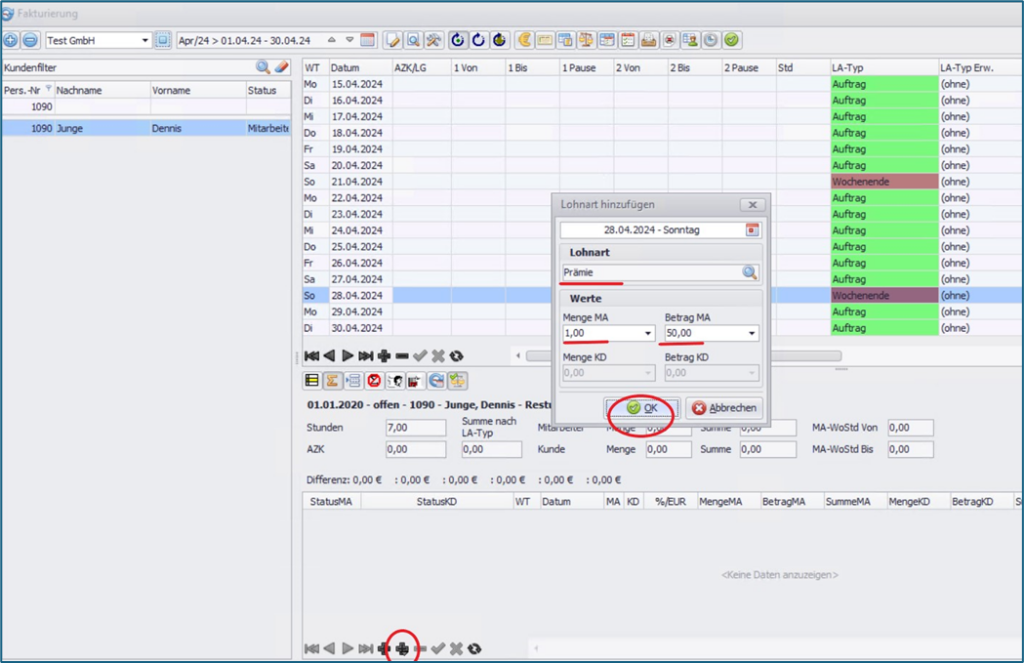1024x663 pixels.
Task: Click the MA-WoStd Von input field
Action: click(910, 427)
